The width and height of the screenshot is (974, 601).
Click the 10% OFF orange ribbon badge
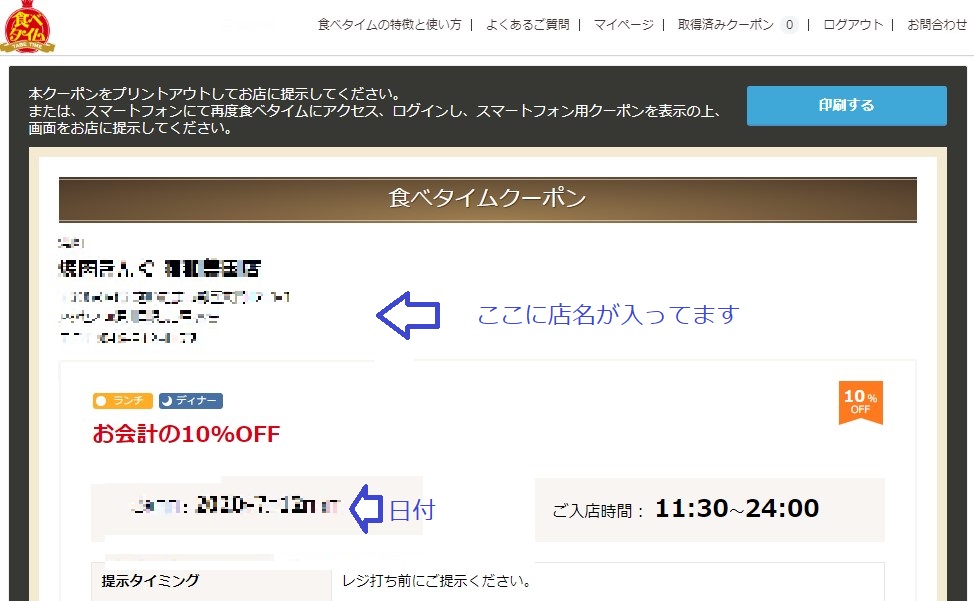pos(860,402)
